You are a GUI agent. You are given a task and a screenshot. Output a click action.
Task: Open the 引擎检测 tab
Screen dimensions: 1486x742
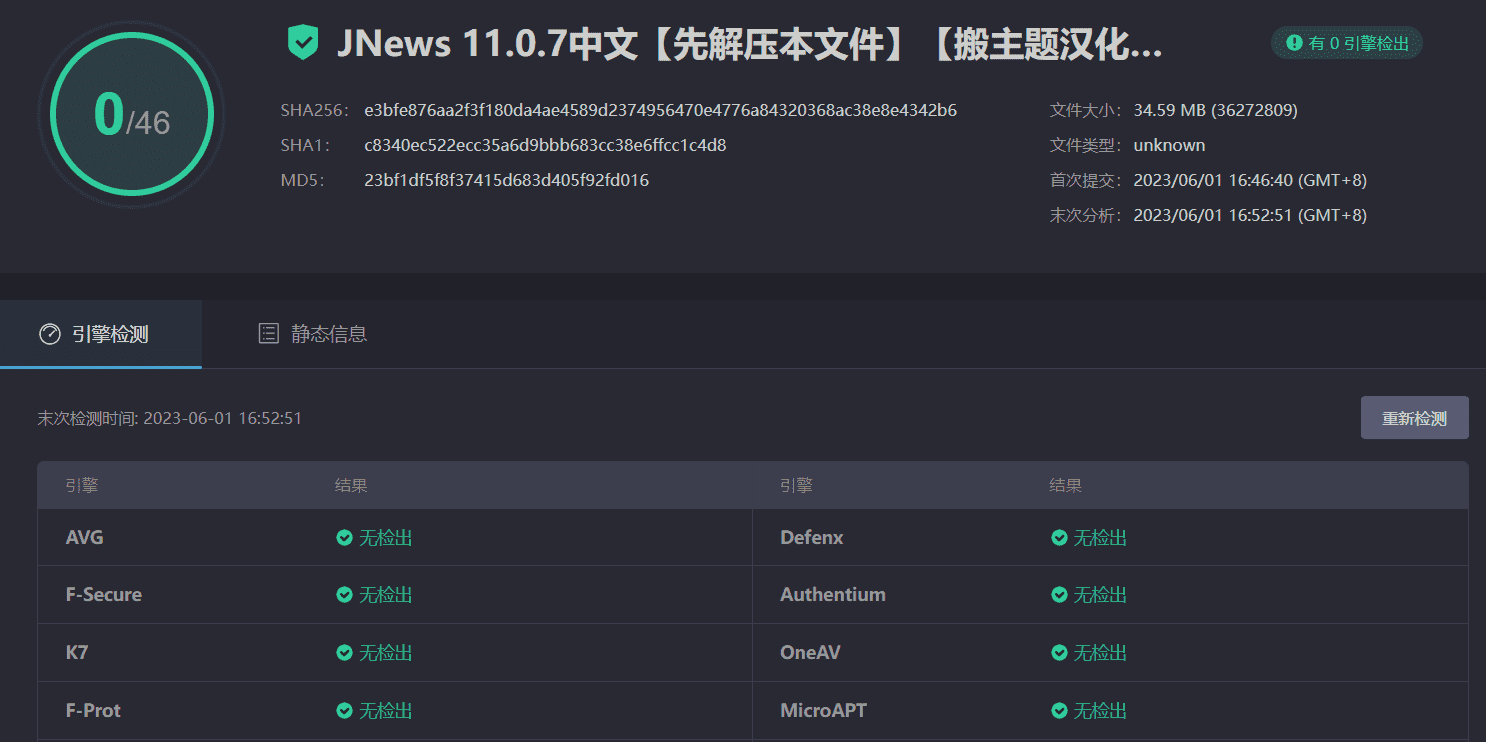click(101, 334)
